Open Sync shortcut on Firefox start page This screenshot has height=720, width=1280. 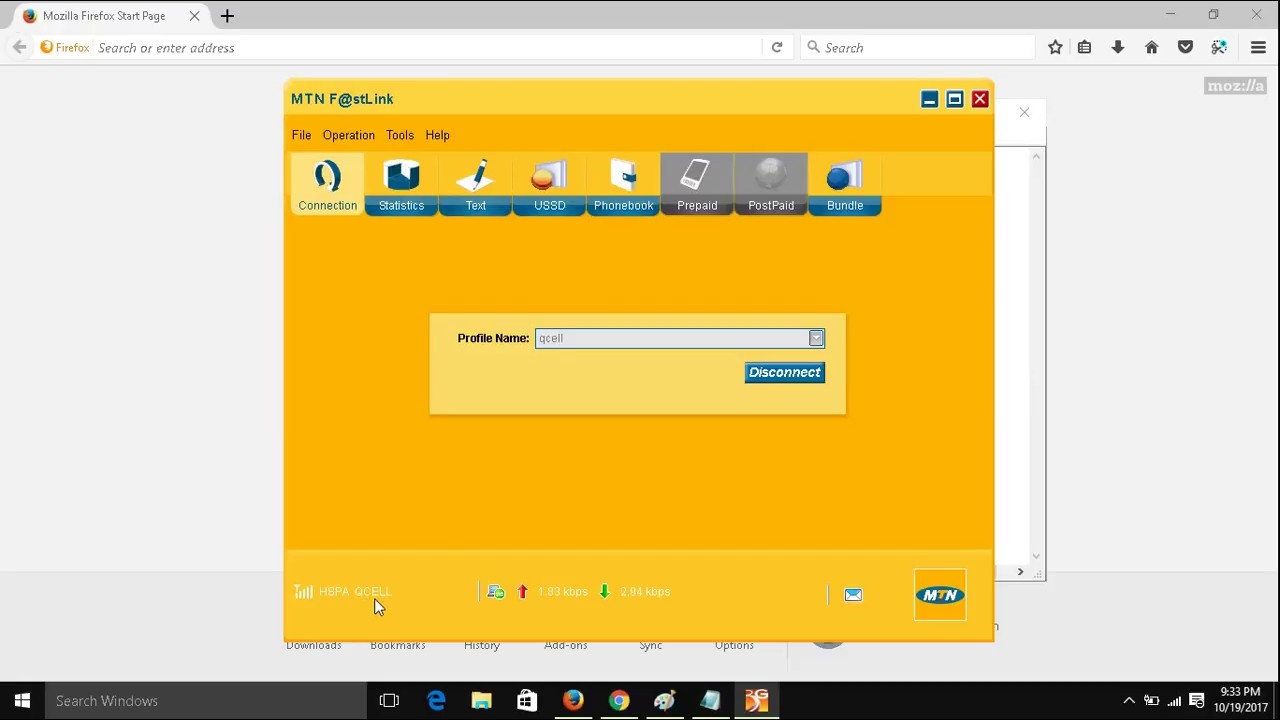pos(651,645)
